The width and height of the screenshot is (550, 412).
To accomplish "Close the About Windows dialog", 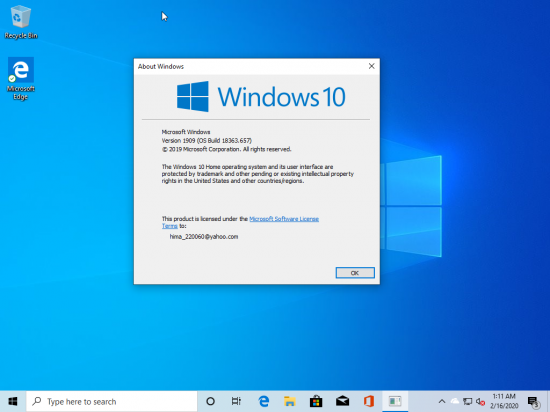I will click(371, 66).
